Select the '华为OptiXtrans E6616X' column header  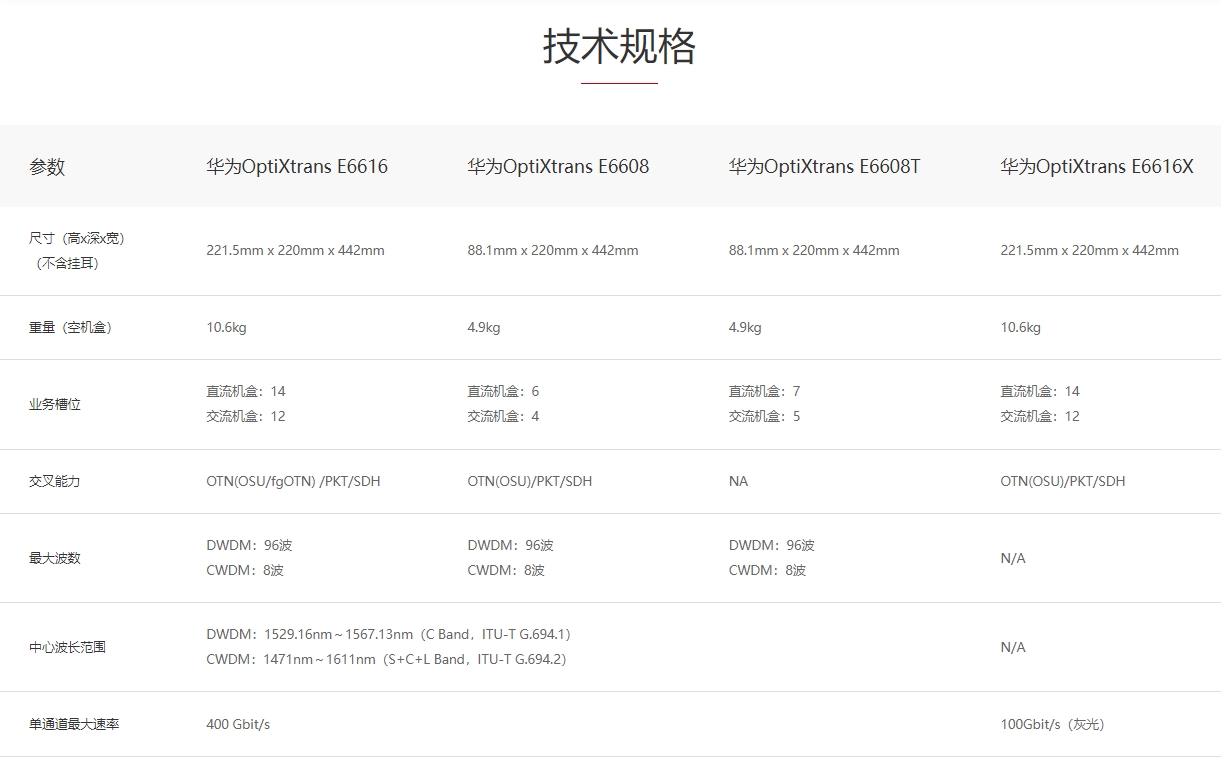(x=1097, y=167)
